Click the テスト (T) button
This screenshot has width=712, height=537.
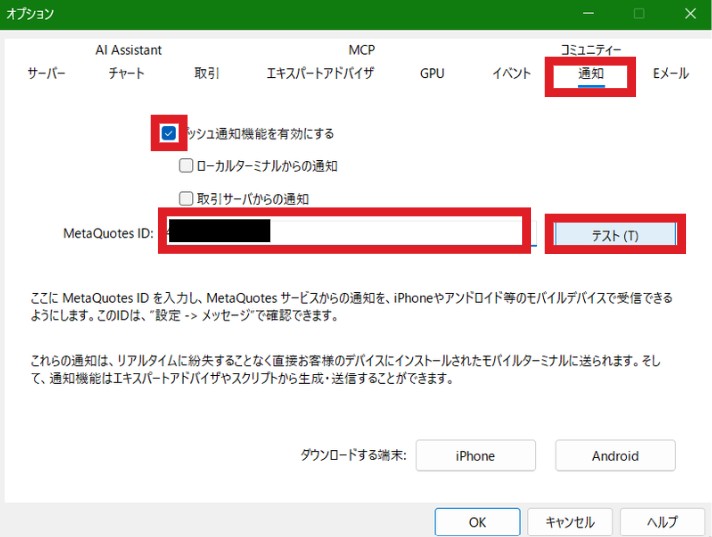(615, 235)
